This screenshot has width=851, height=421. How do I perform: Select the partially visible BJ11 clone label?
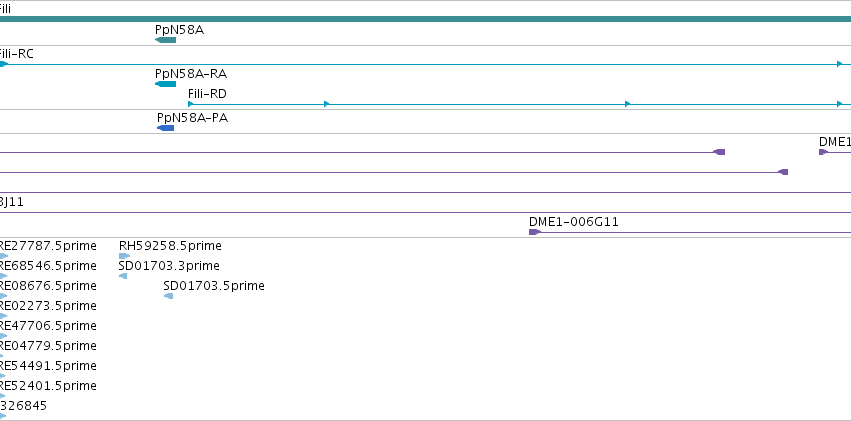point(12,202)
